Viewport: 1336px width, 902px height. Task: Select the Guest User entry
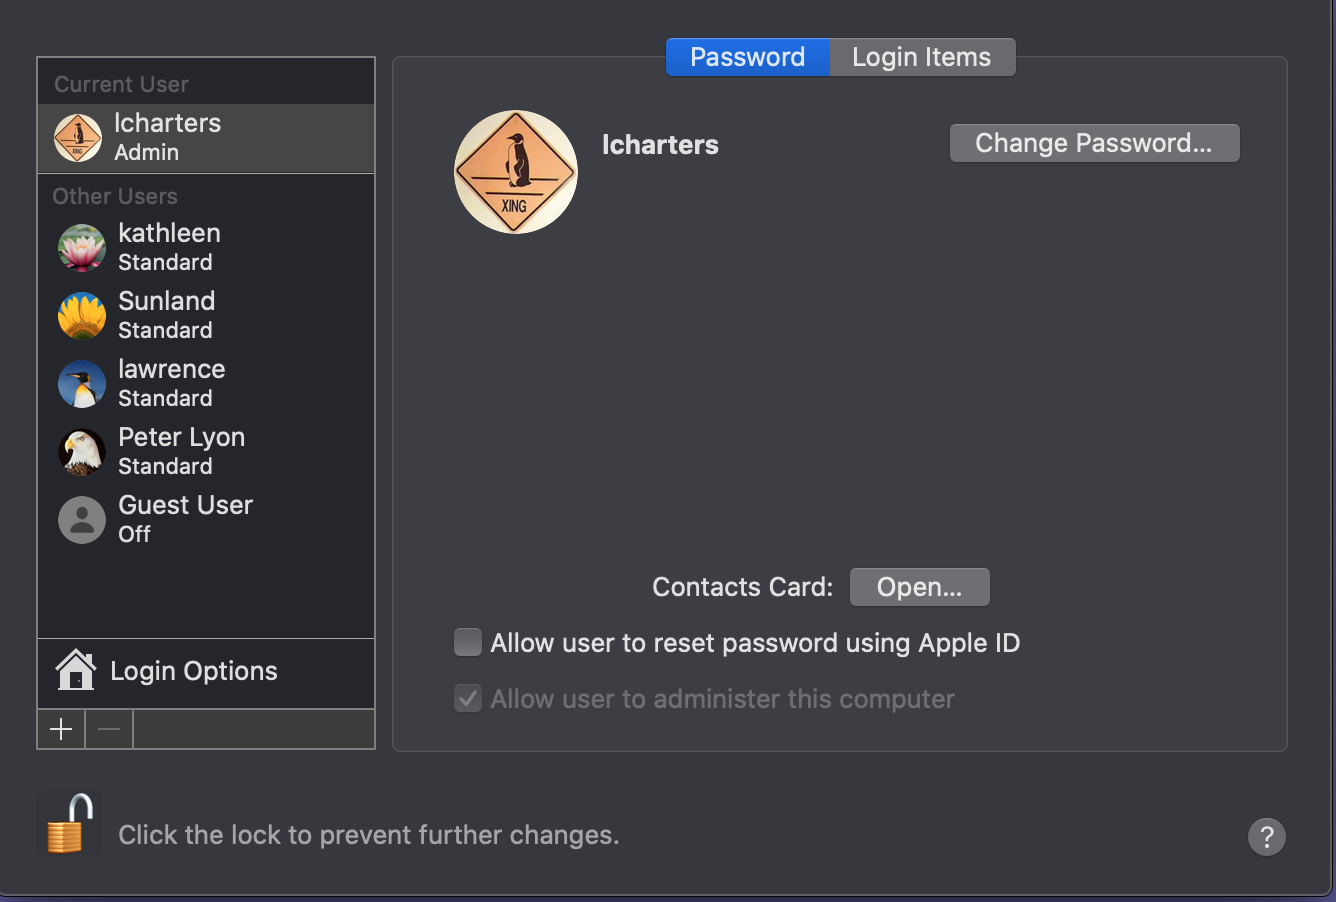206,520
